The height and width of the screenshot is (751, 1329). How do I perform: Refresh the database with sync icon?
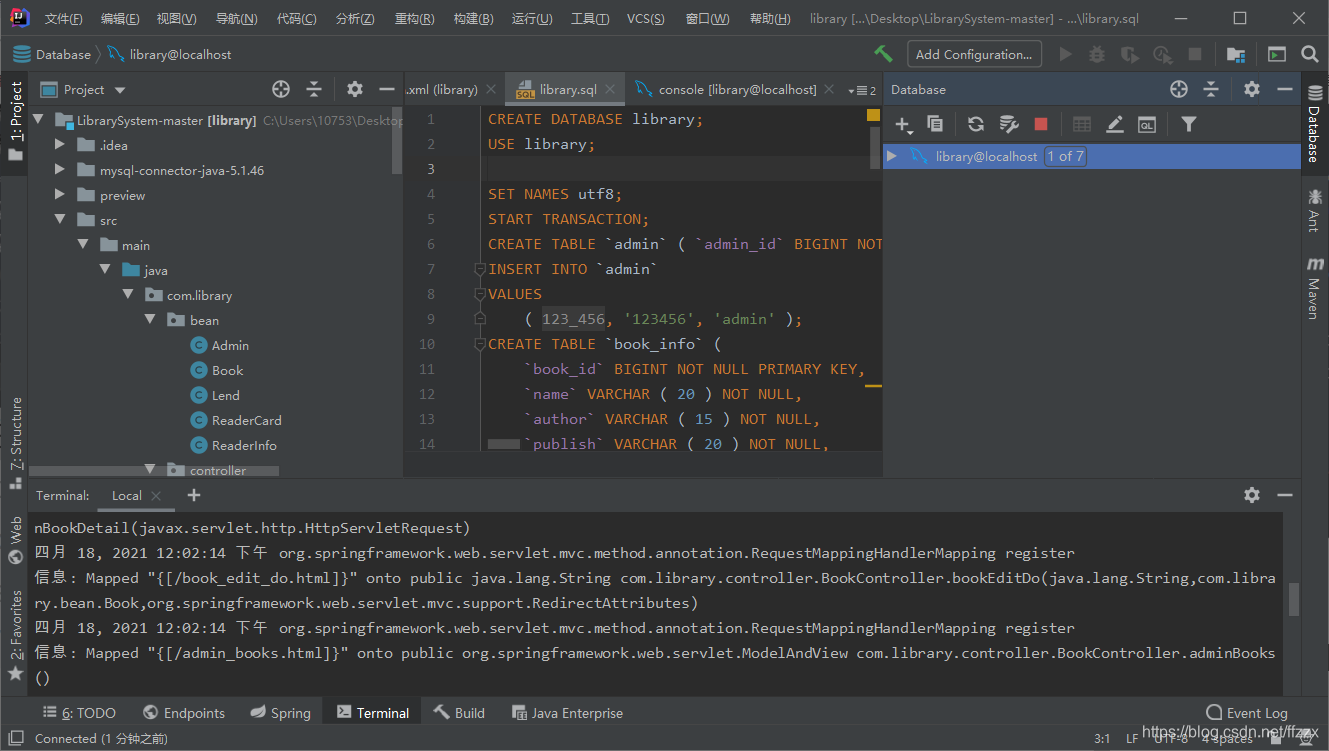click(x=976, y=124)
